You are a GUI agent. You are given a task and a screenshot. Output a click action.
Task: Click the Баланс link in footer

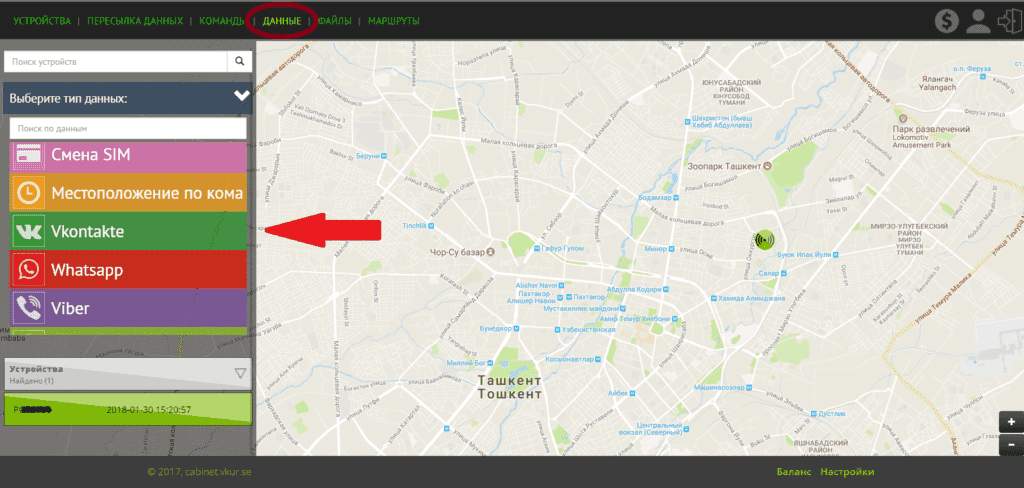point(792,472)
